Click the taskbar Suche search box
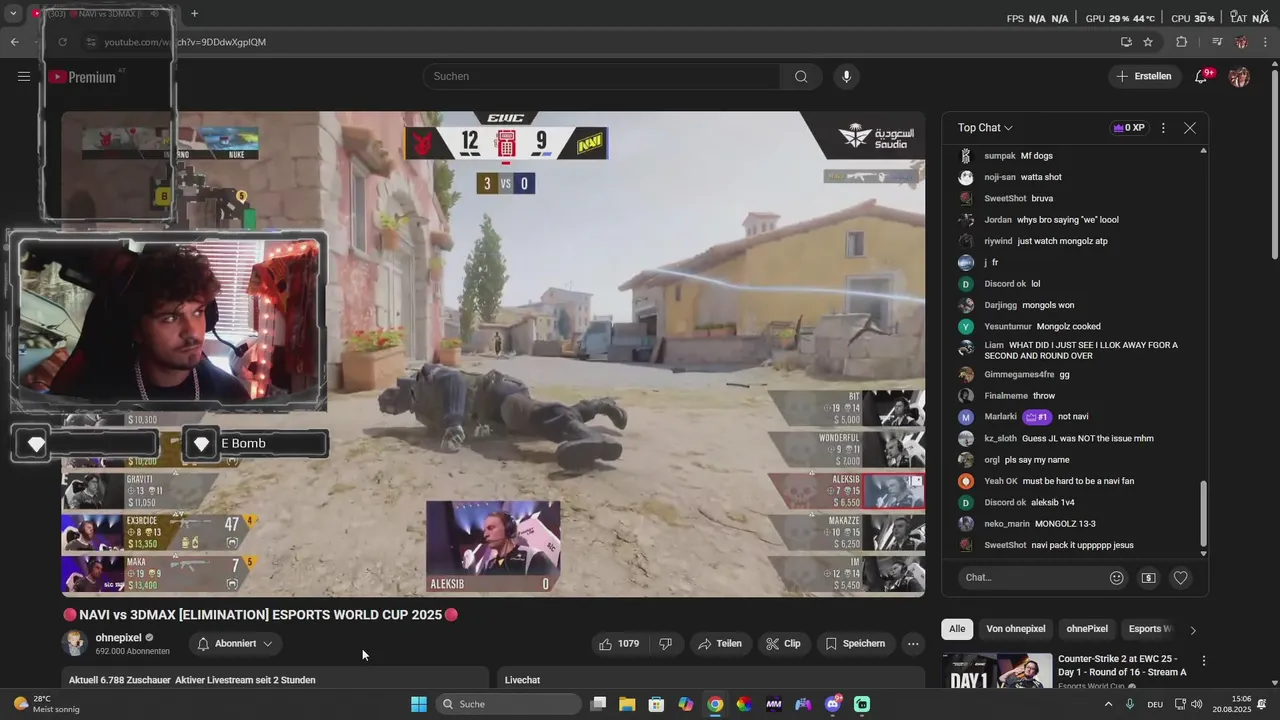 506,704
